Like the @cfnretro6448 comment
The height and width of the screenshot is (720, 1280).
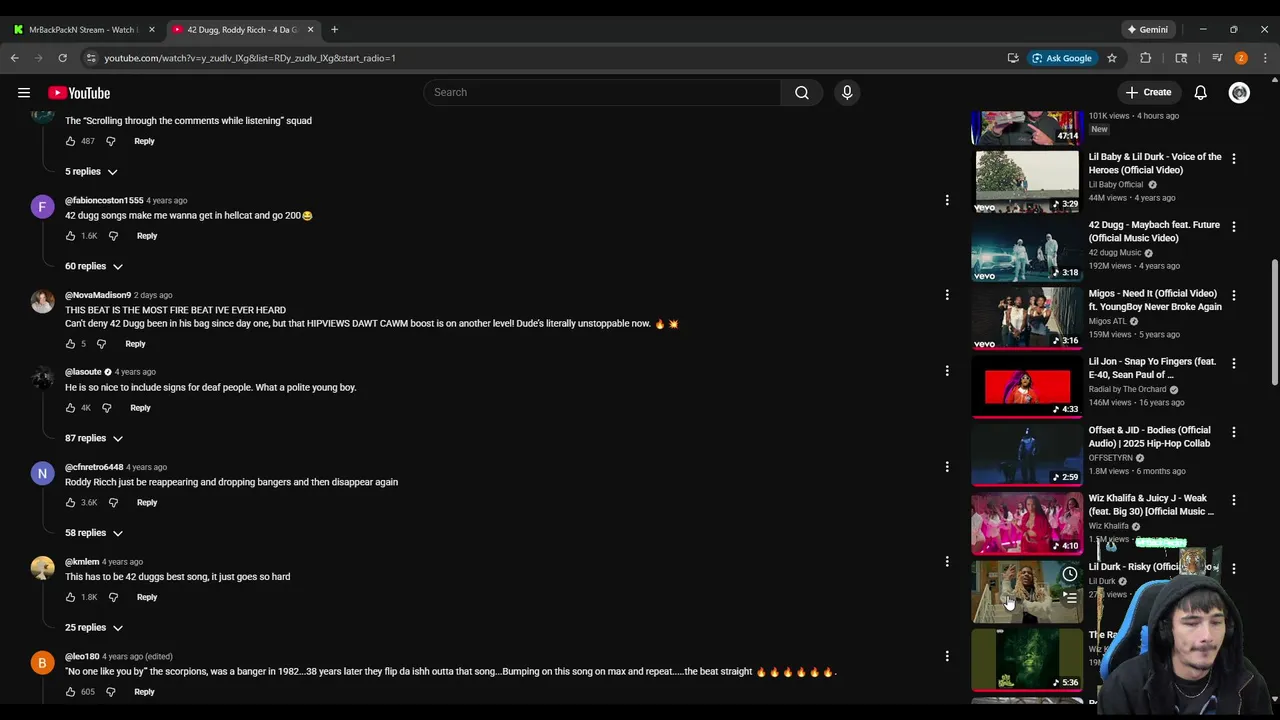click(x=70, y=503)
